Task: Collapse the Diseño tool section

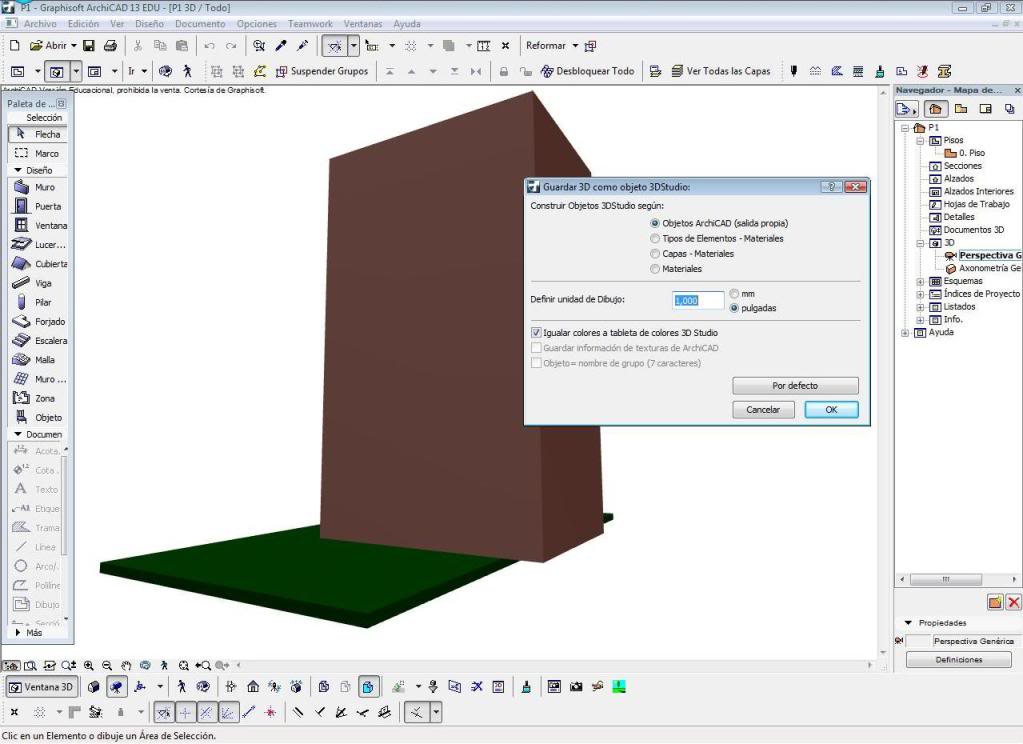Action: click(18, 170)
